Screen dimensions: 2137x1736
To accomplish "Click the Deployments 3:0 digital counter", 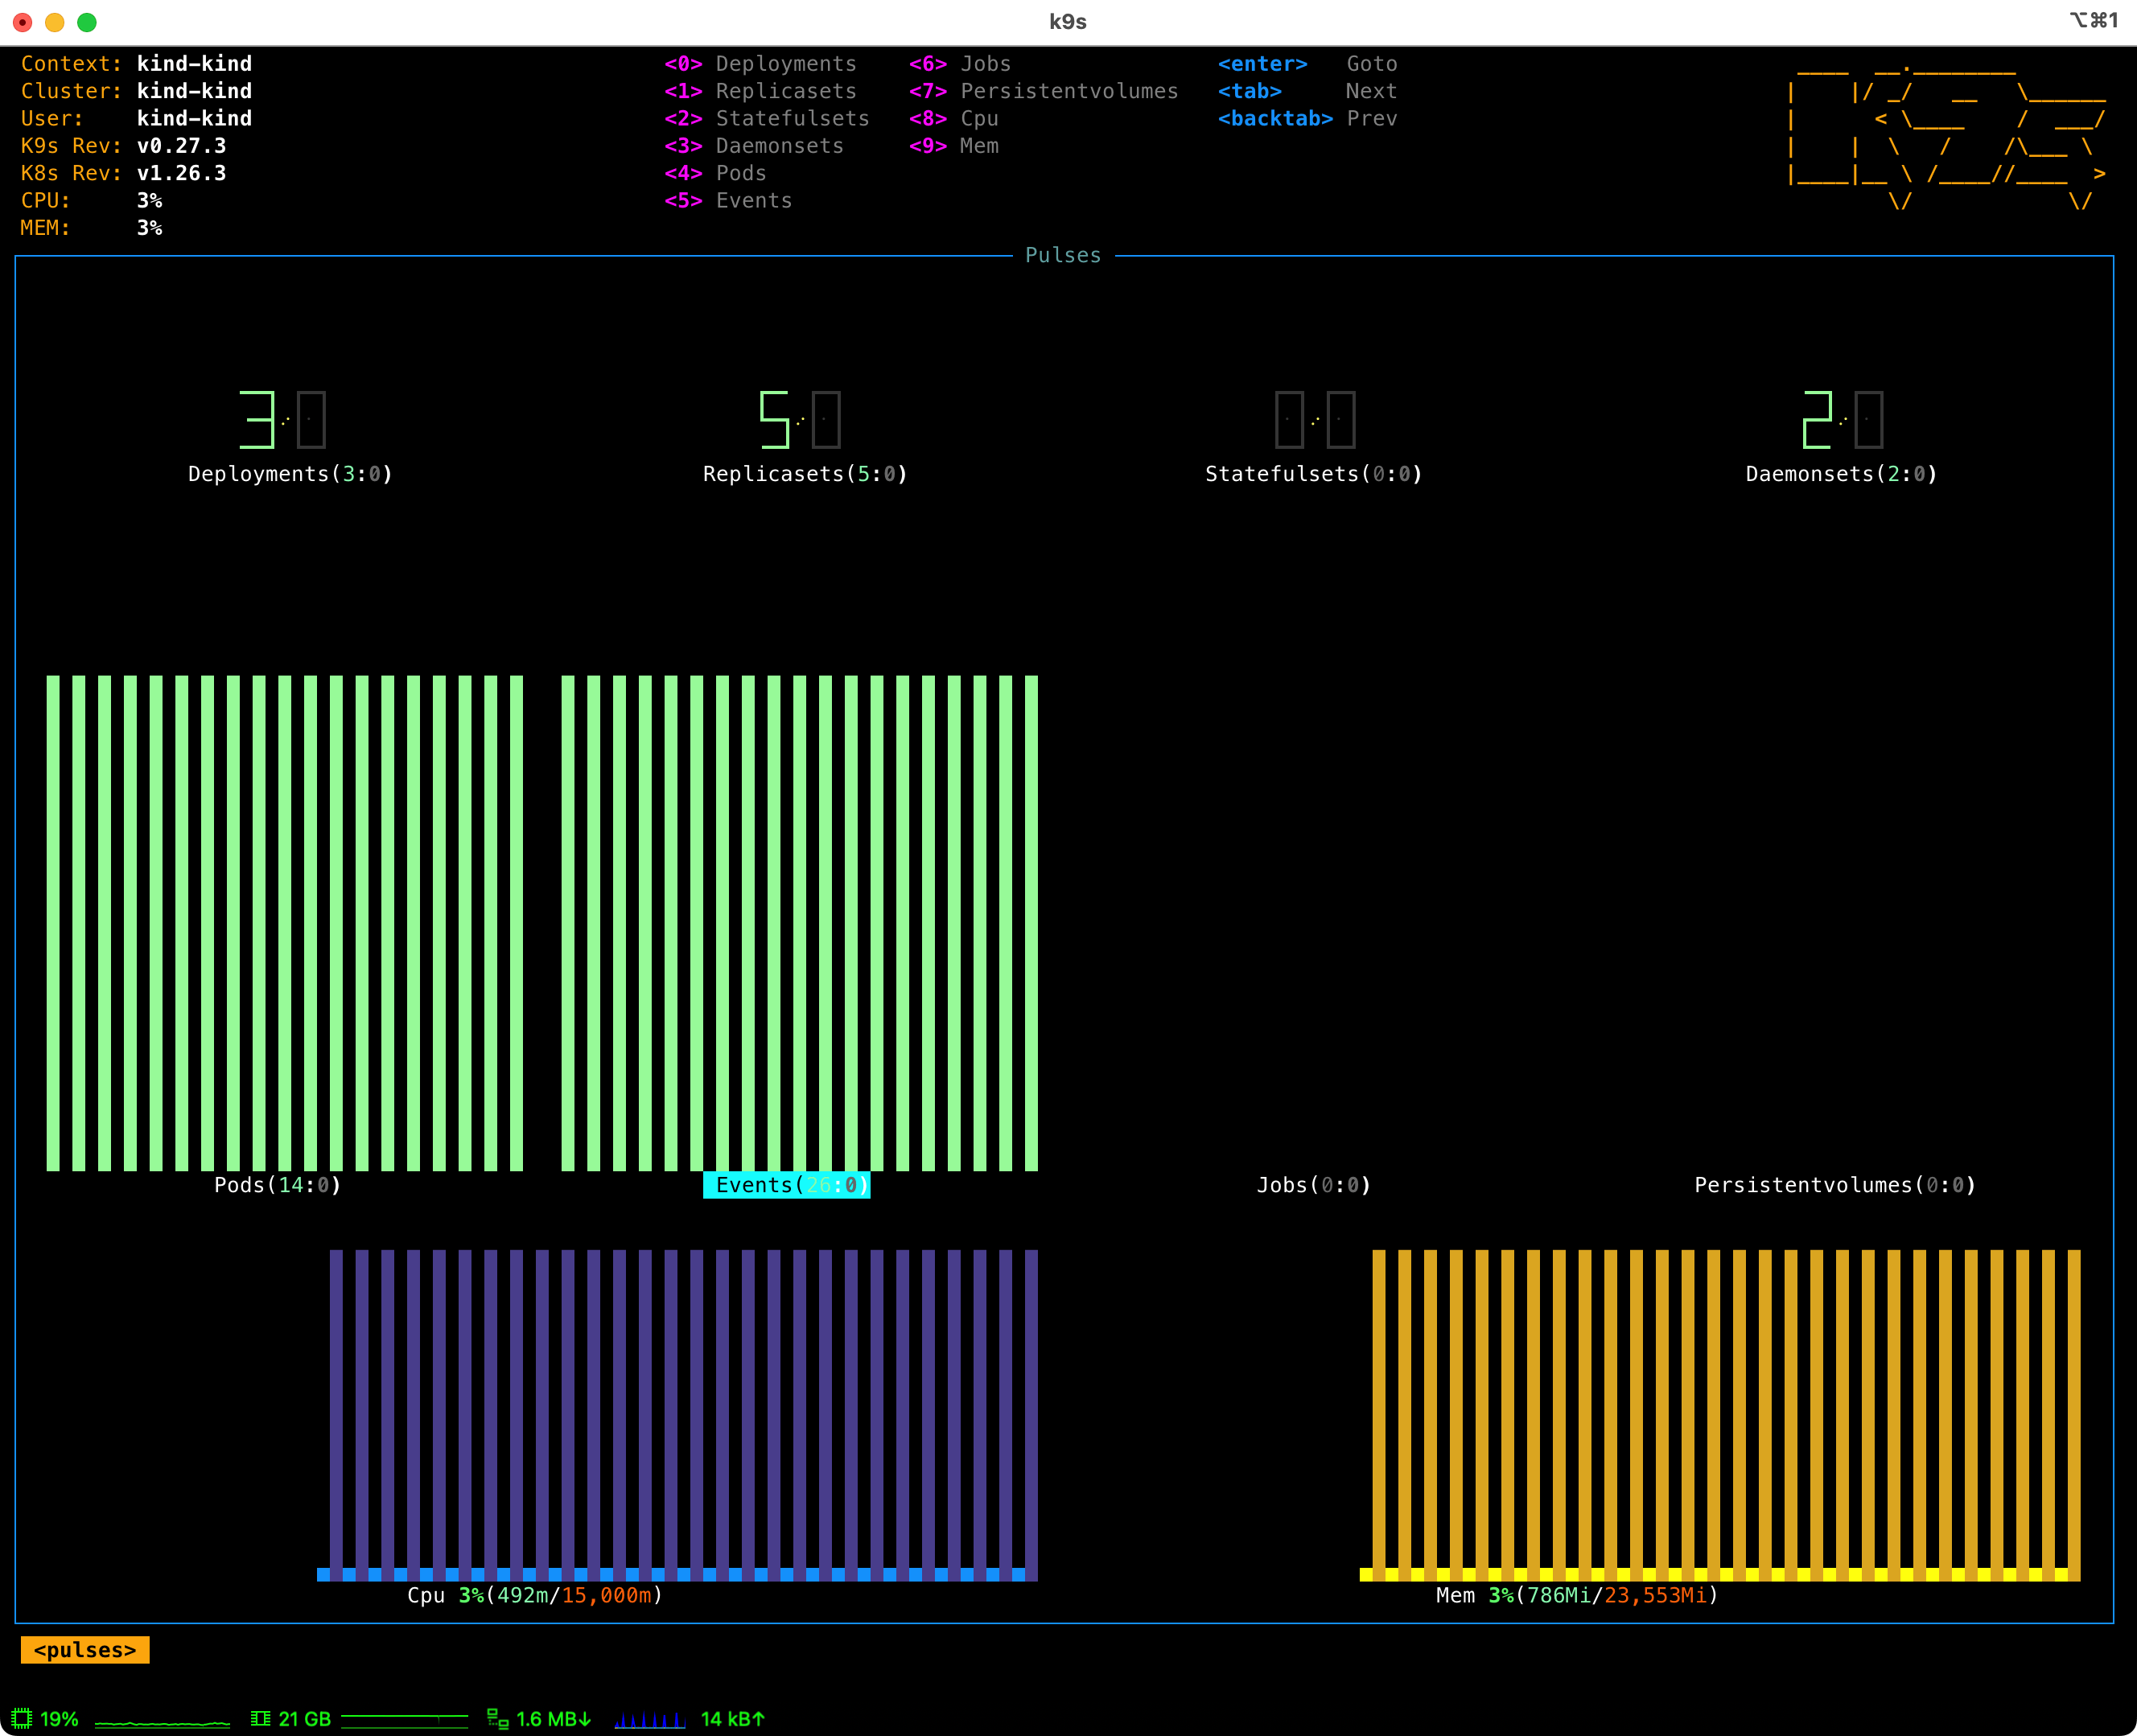I will pyautogui.click(x=283, y=419).
